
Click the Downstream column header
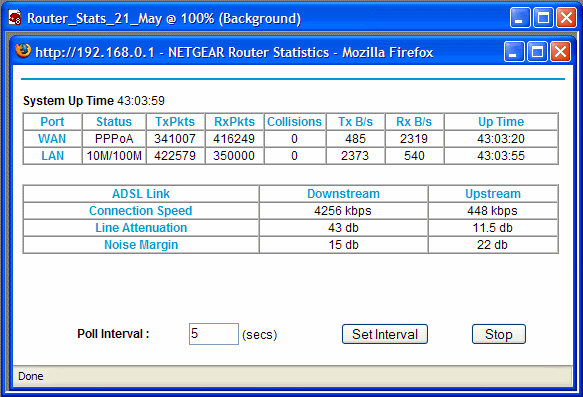343,194
